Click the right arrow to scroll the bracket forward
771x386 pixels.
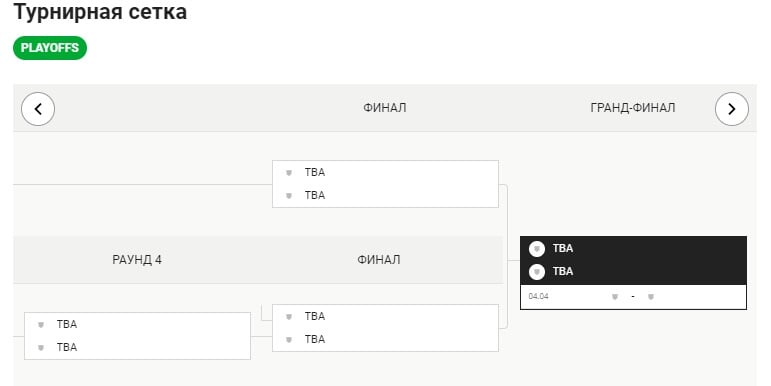(x=732, y=109)
